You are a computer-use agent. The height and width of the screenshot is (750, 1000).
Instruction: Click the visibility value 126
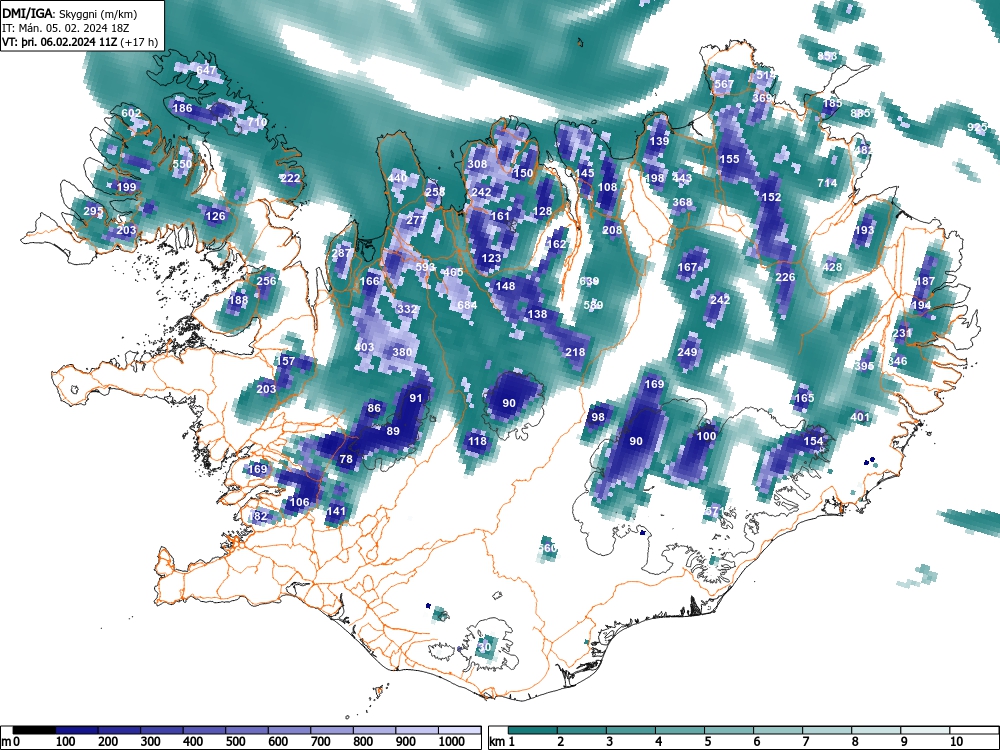tap(216, 216)
